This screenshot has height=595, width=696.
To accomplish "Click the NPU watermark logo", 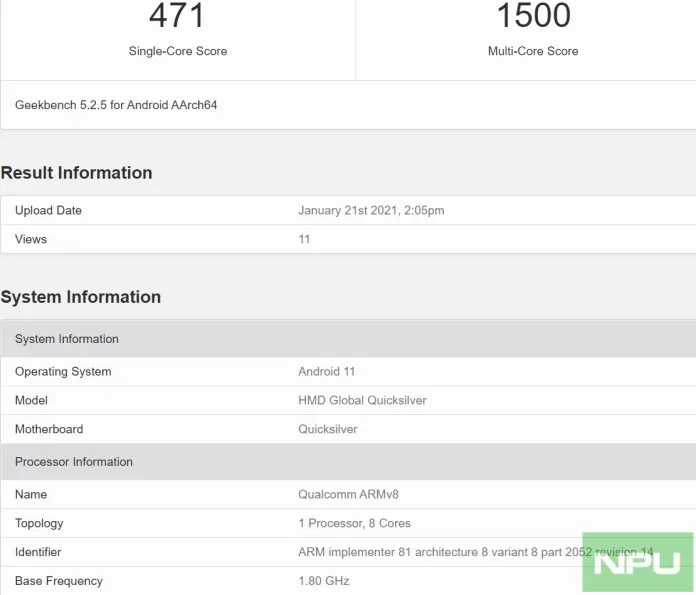I will click(637, 562).
